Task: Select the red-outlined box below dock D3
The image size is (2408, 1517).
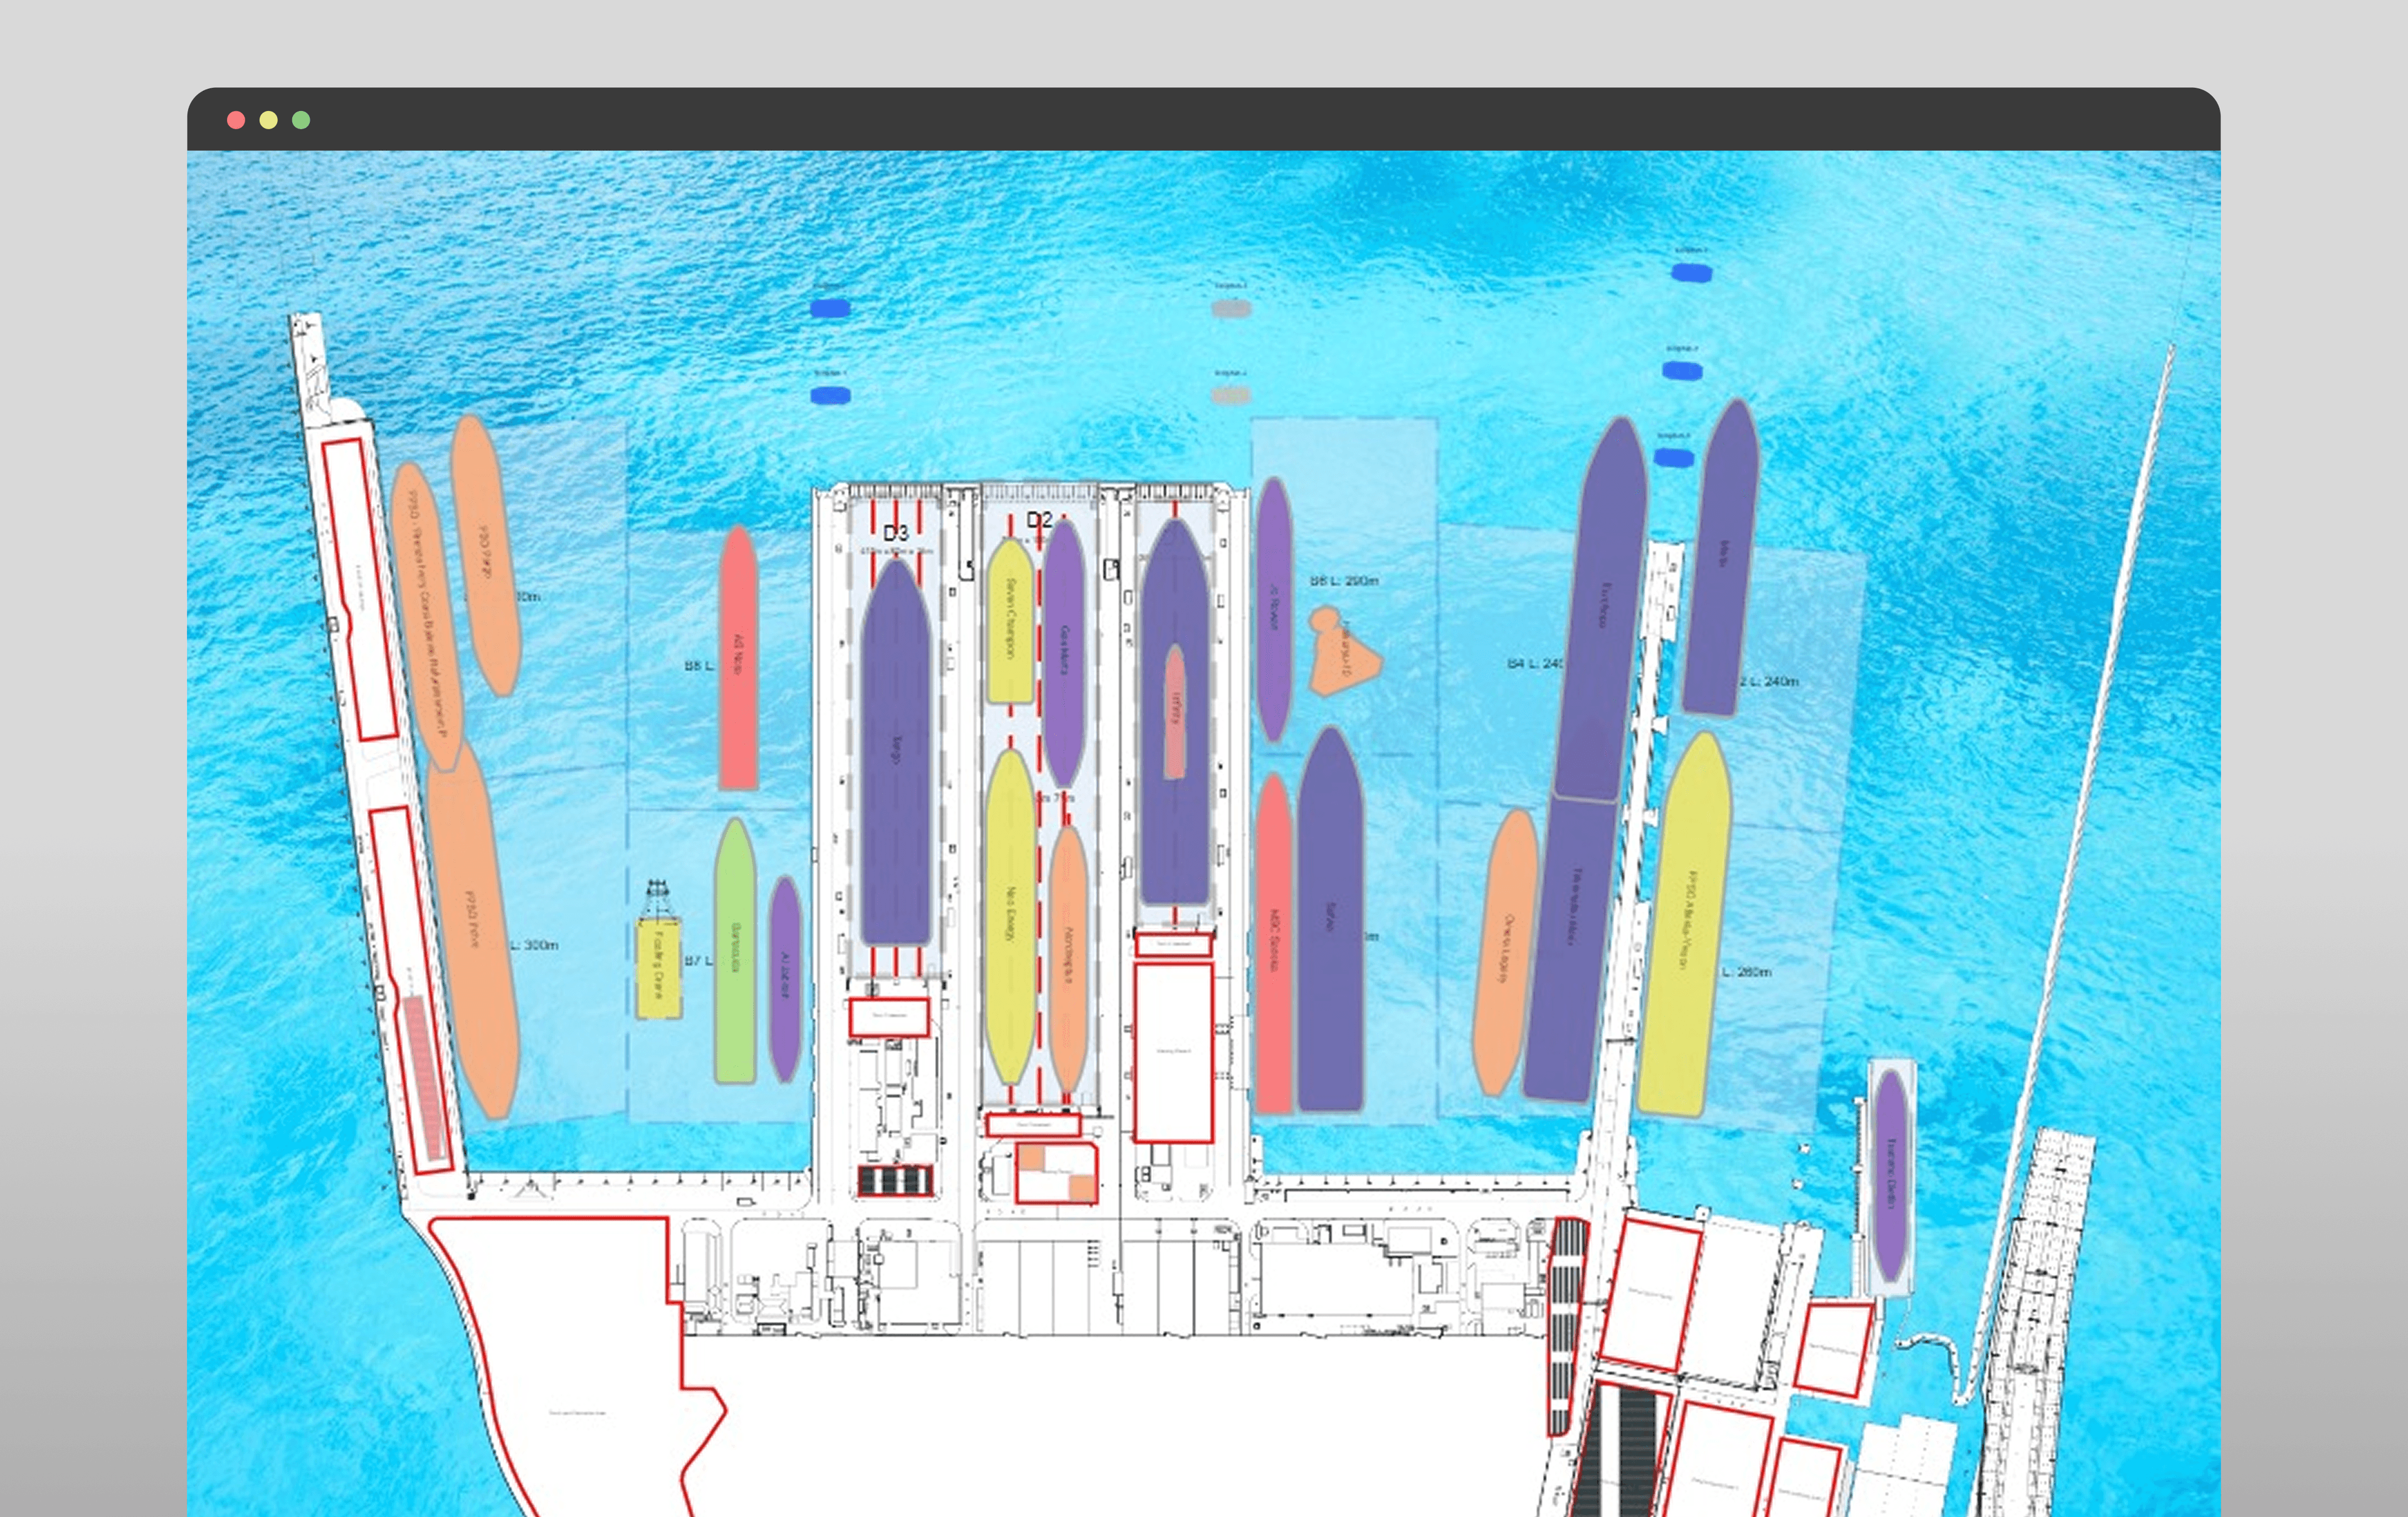Action: pyautogui.click(x=889, y=1017)
